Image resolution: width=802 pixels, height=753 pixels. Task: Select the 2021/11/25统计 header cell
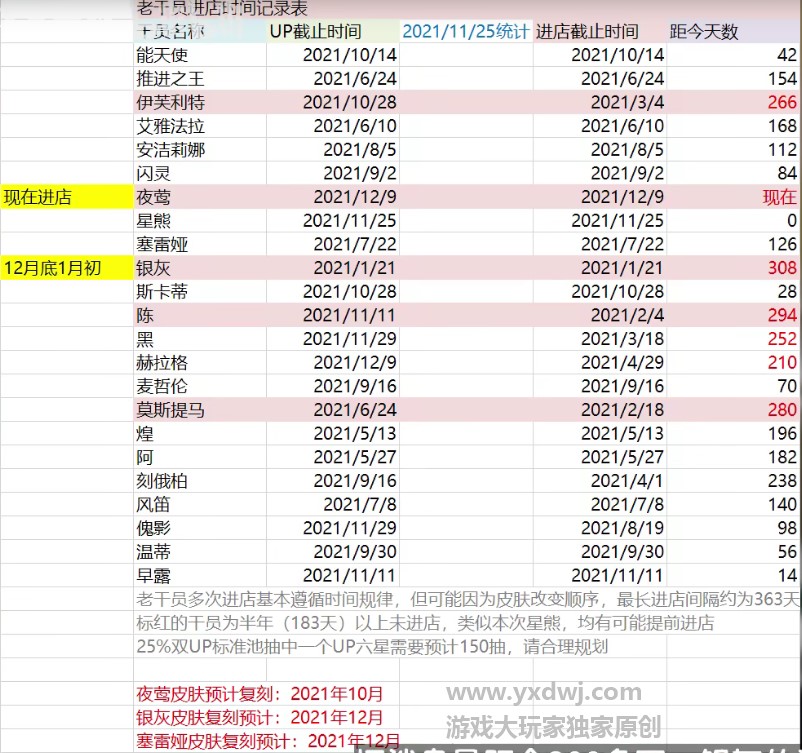pos(465,31)
